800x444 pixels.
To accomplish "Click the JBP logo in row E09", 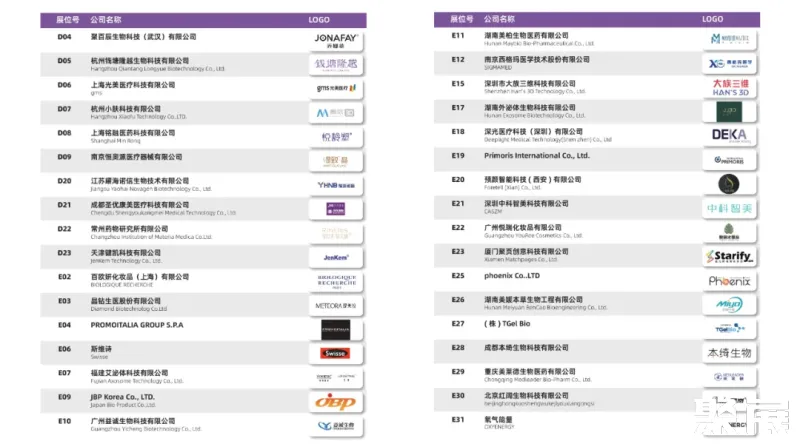I will click(335, 401).
